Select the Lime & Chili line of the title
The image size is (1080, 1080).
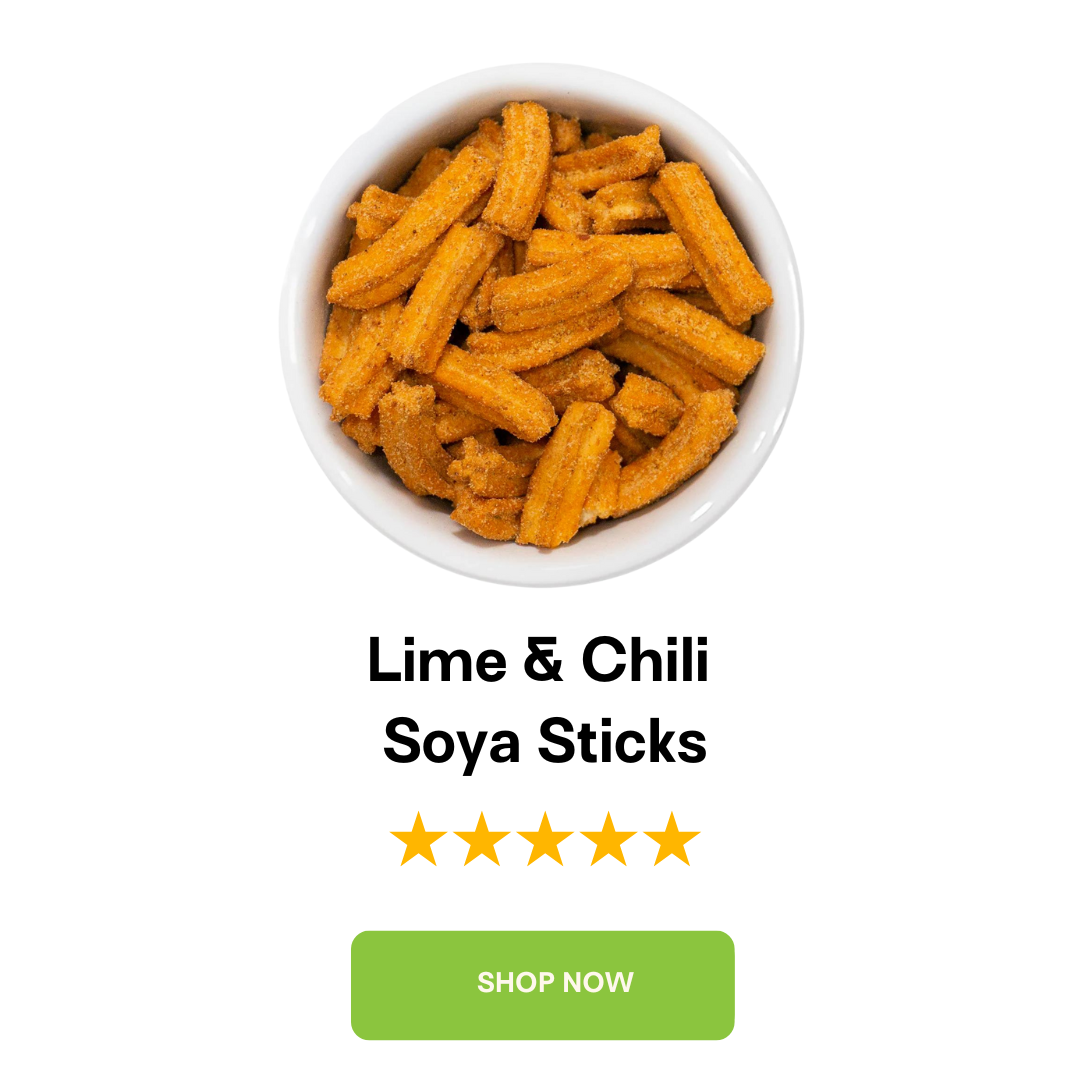pos(539,659)
